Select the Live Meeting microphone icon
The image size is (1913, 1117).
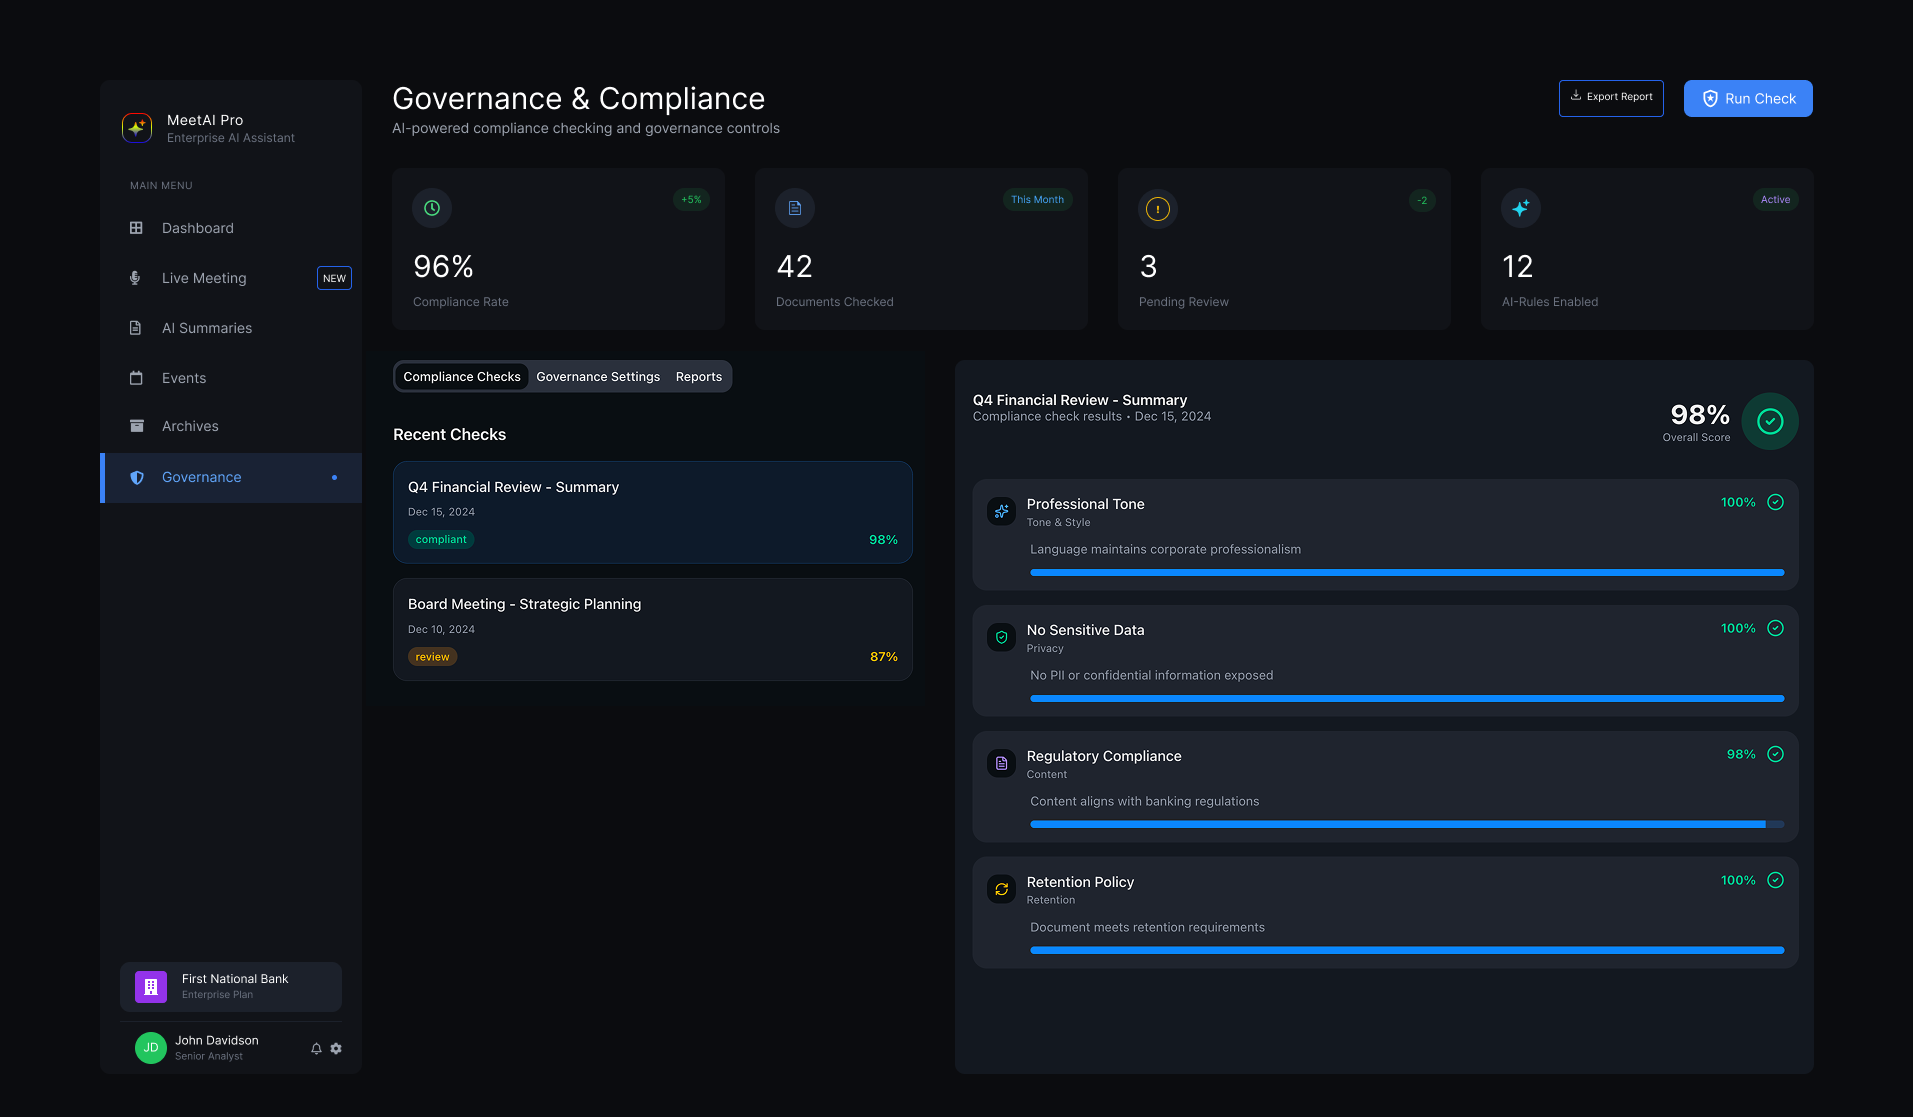pyautogui.click(x=136, y=278)
